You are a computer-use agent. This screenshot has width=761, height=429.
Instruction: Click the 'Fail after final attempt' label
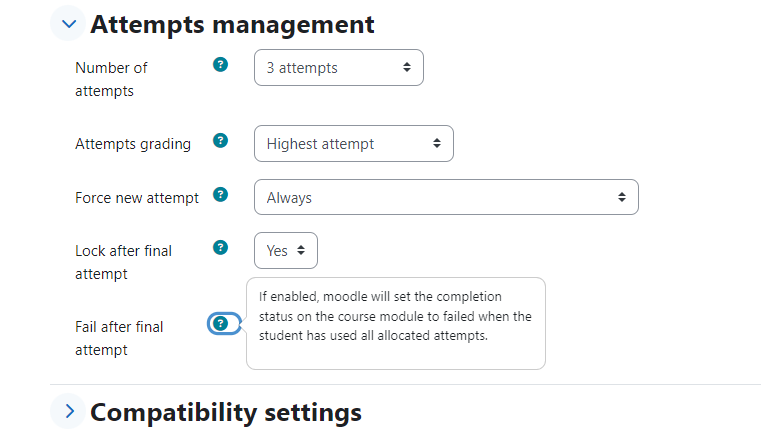coord(119,338)
